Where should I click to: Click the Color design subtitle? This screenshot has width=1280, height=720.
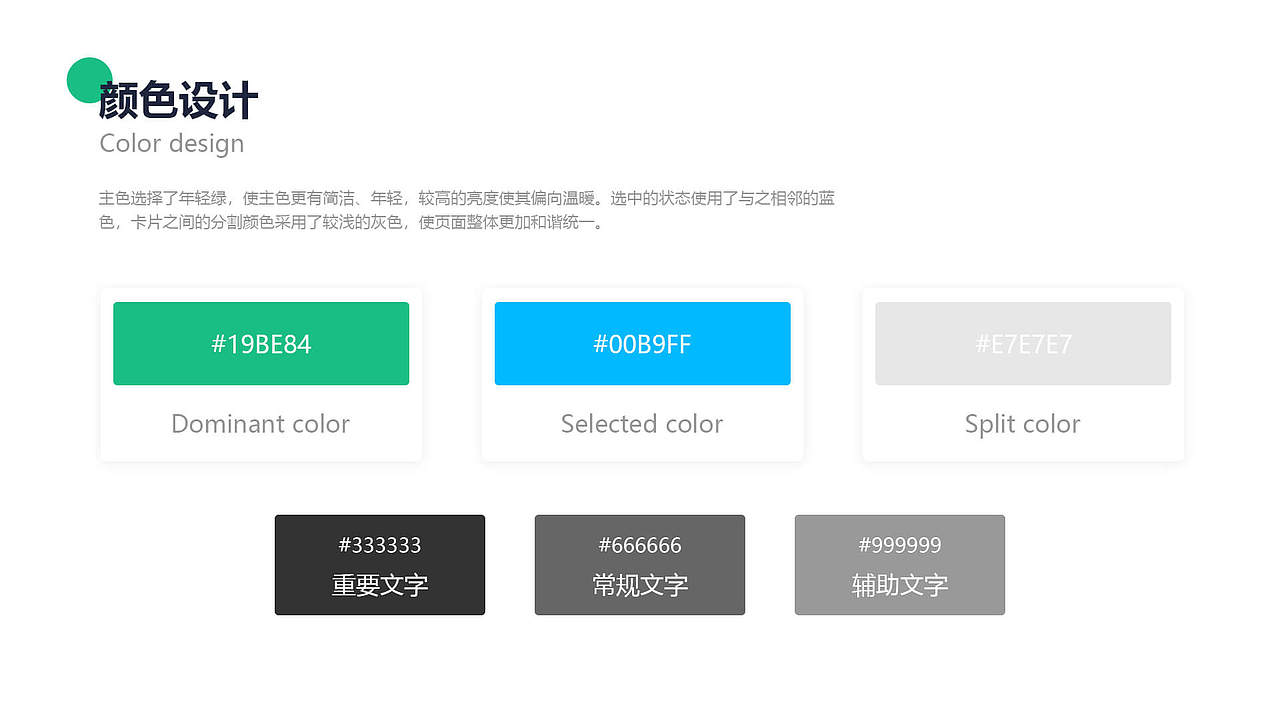[x=172, y=143]
